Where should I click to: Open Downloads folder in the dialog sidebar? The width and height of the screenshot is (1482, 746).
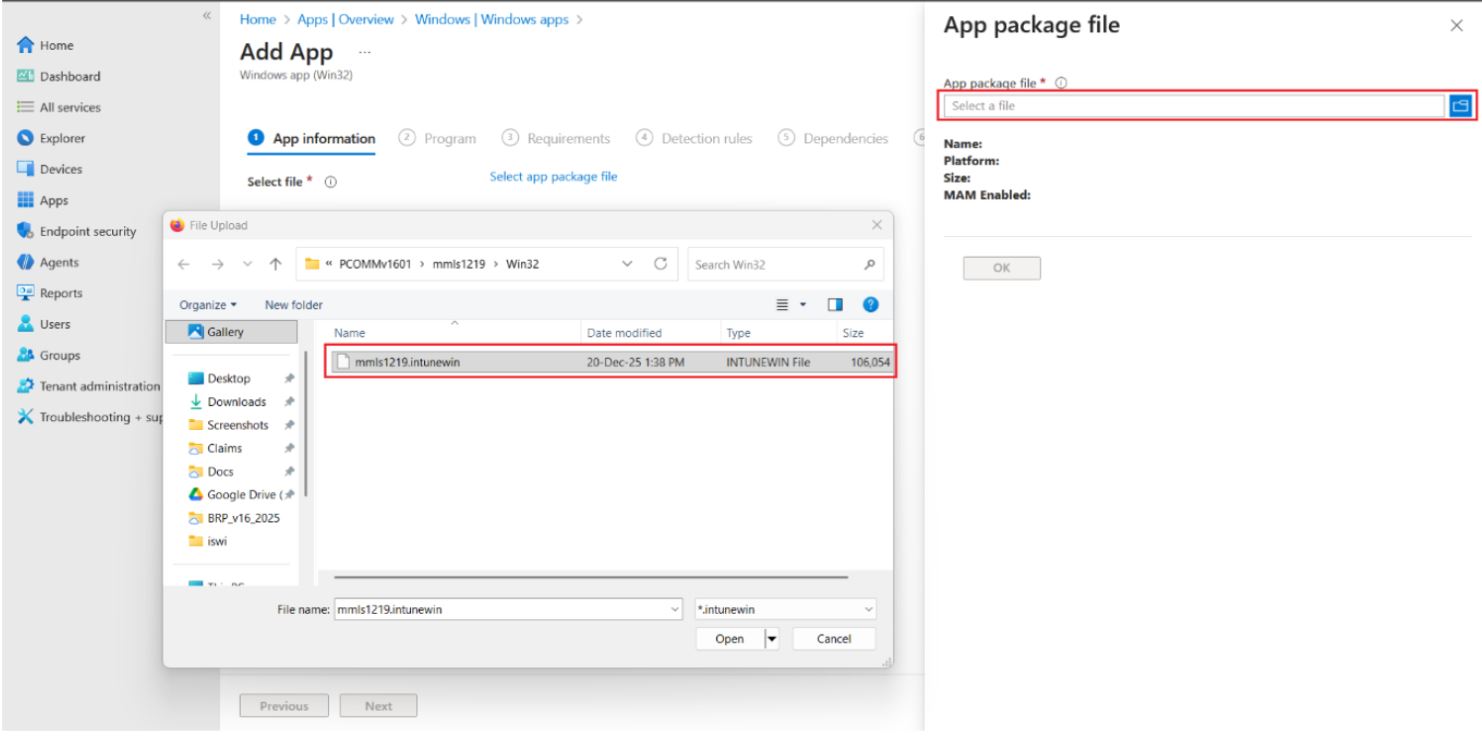point(237,402)
